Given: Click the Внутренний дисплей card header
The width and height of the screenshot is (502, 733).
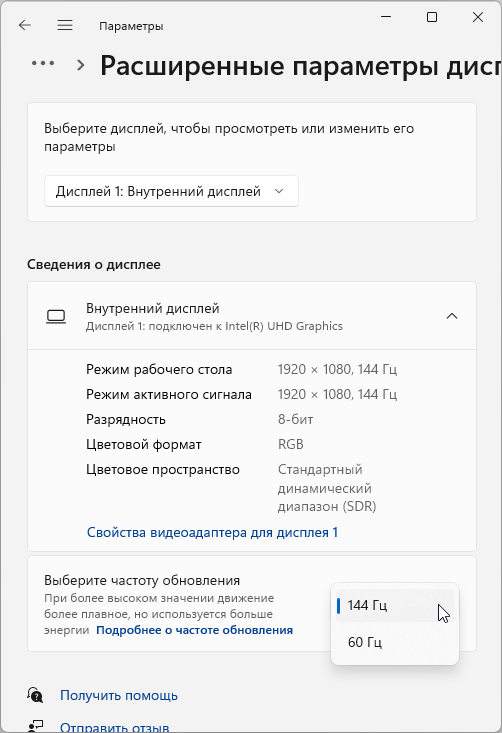Looking at the screenshot, I should pyautogui.click(x=252, y=316).
